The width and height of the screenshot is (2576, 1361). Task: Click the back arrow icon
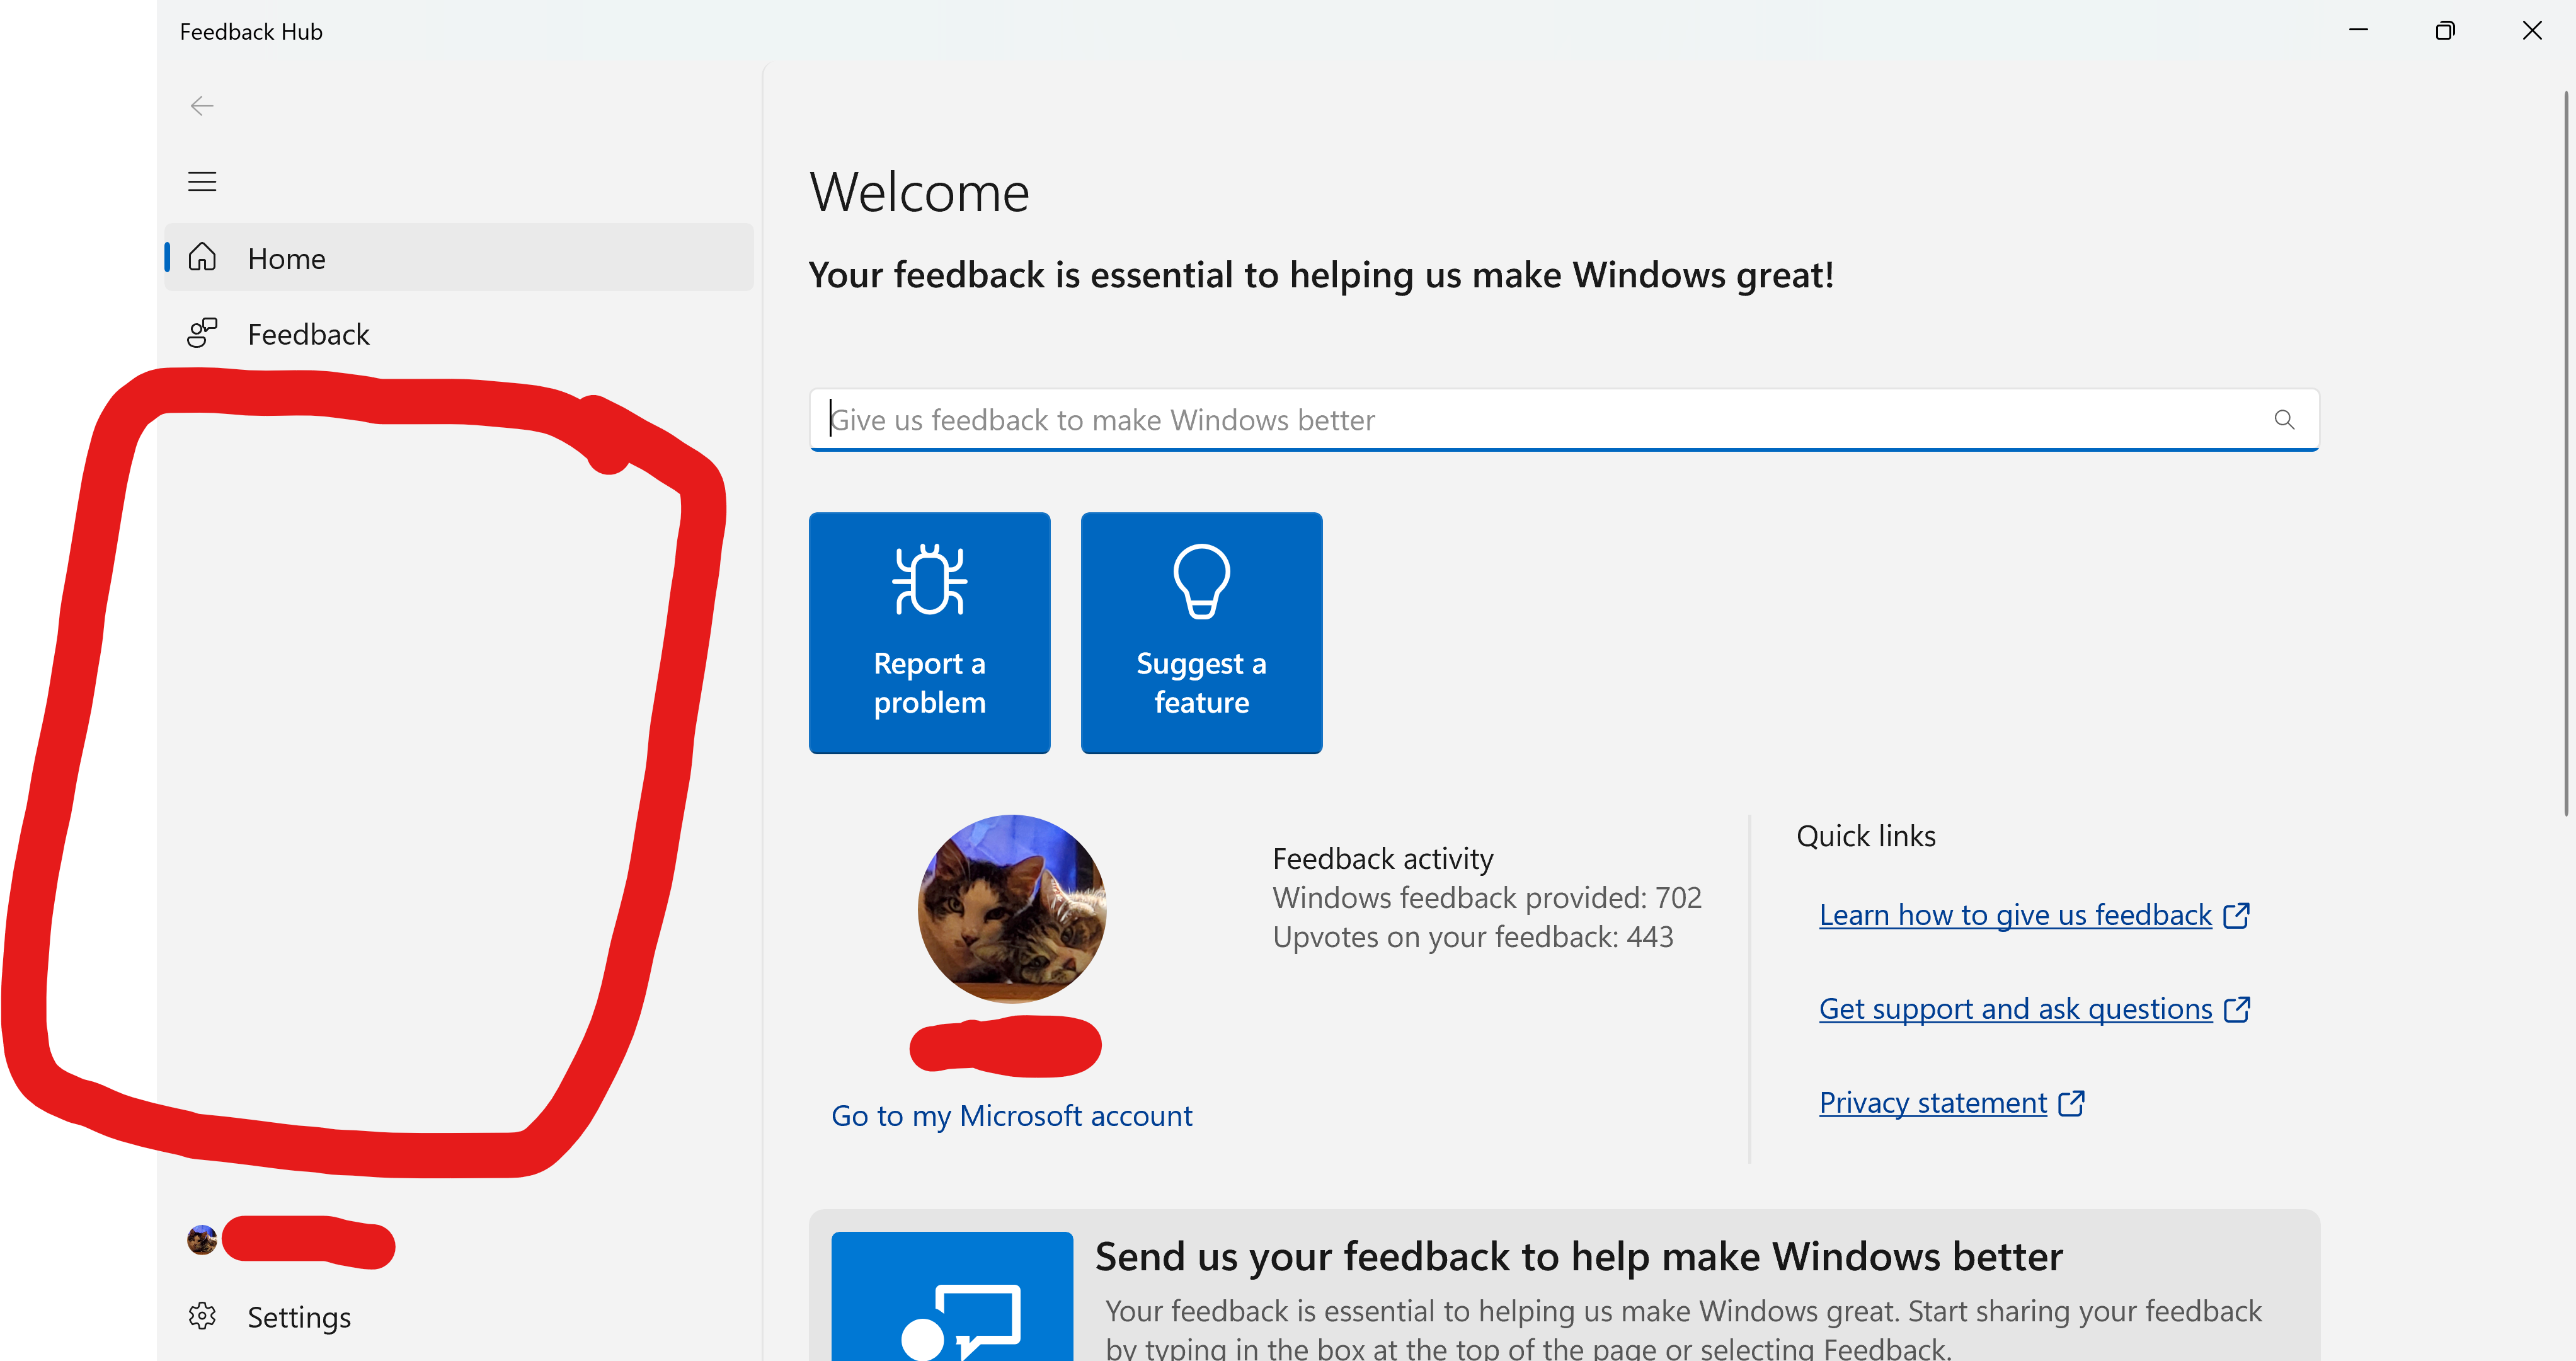(202, 106)
